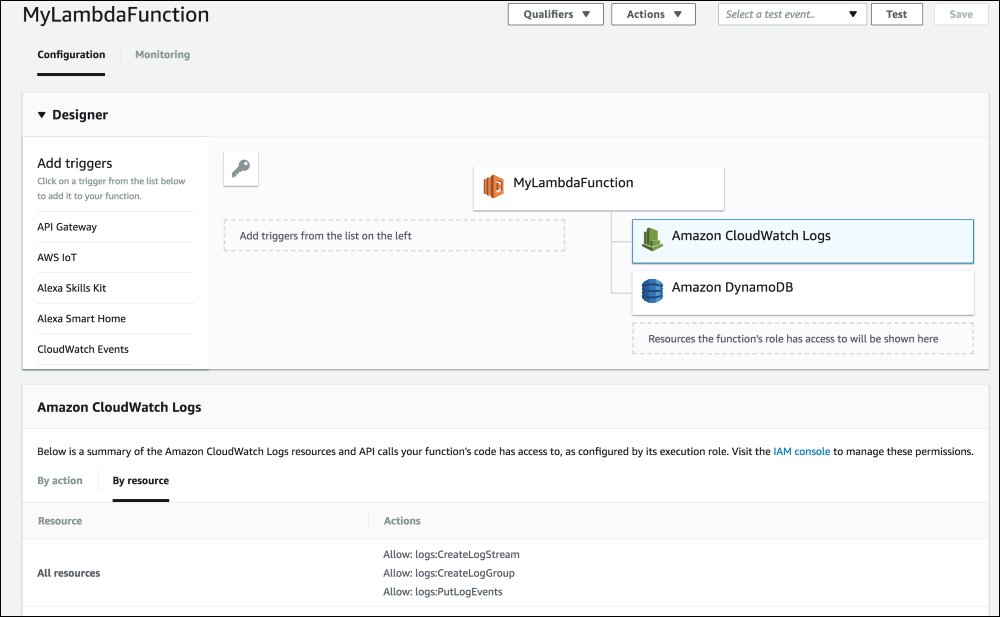
Task: Switch to the By action tab
Action: (x=60, y=481)
